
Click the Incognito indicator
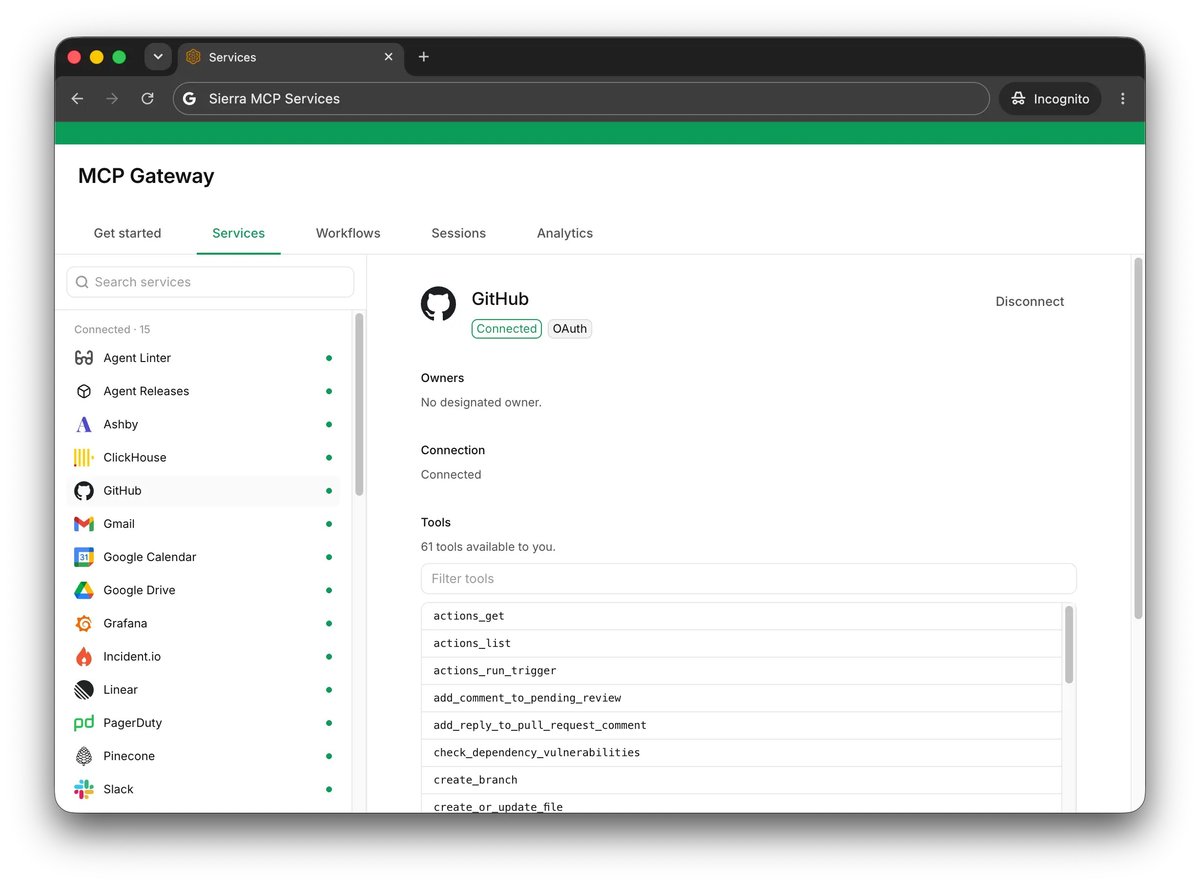(1050, 99)
